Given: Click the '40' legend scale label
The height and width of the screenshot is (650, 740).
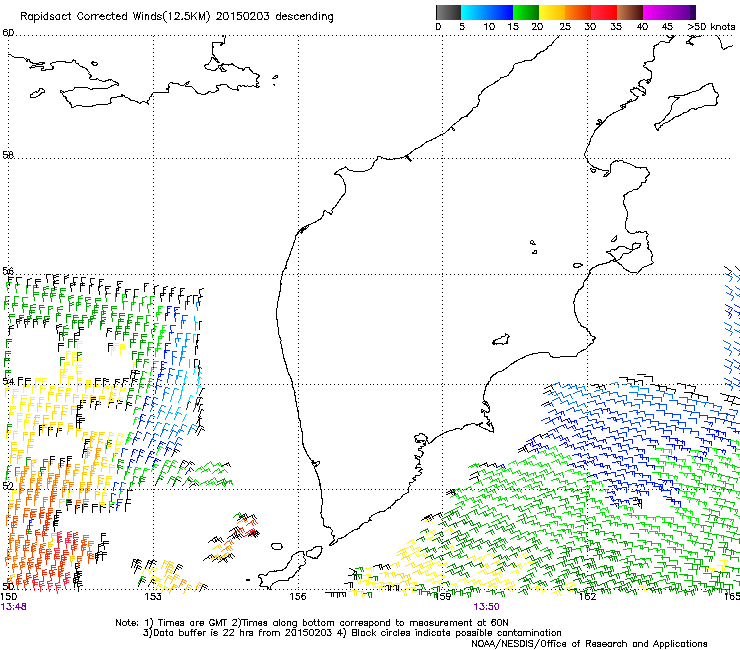Looking at the screenshot, I should tap(642, 27).
